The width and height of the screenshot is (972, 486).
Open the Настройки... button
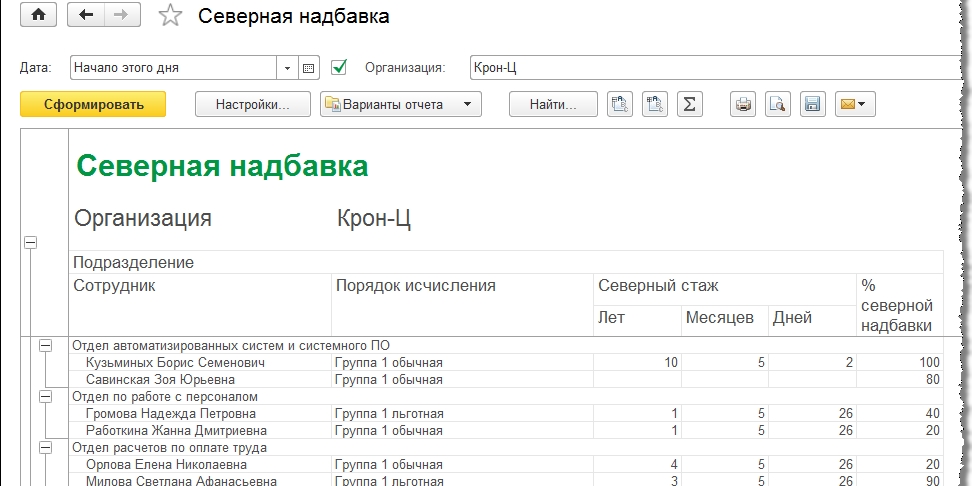(252, 104)
